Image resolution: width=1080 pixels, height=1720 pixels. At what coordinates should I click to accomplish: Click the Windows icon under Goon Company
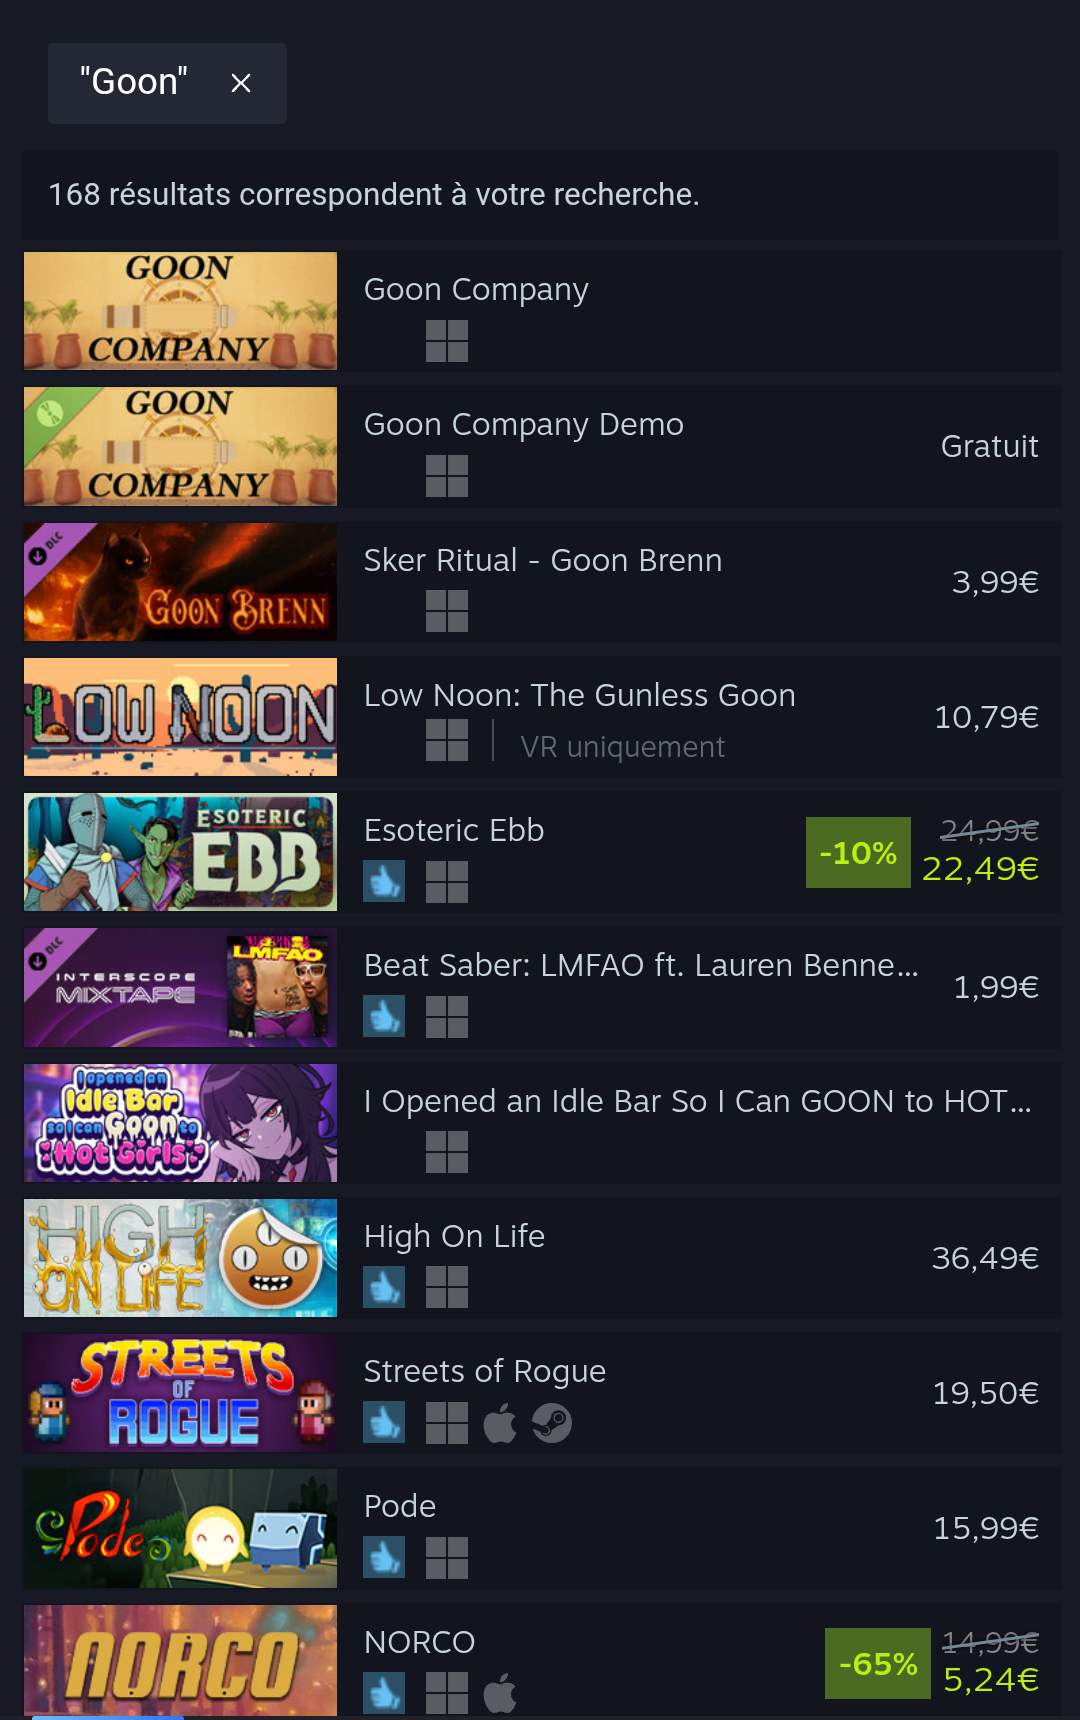[x=447, y=341]
